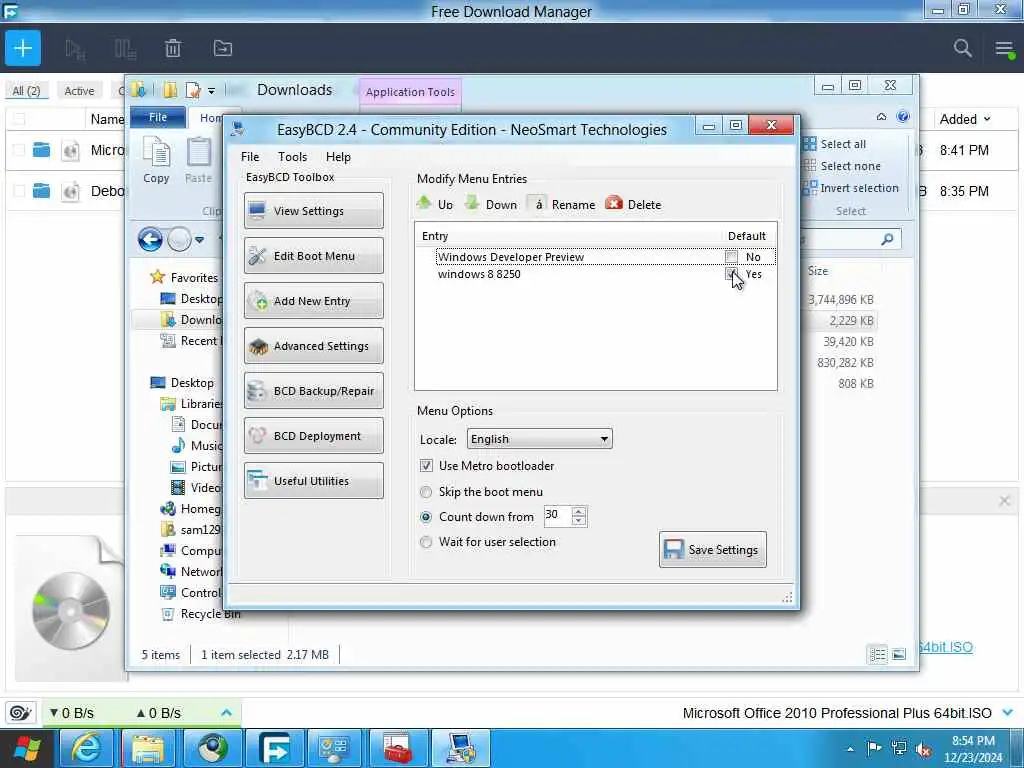Click Invert selection in Explorer ribbon
This screenshot has height=768, width=1024.
(x=851, y=188)
